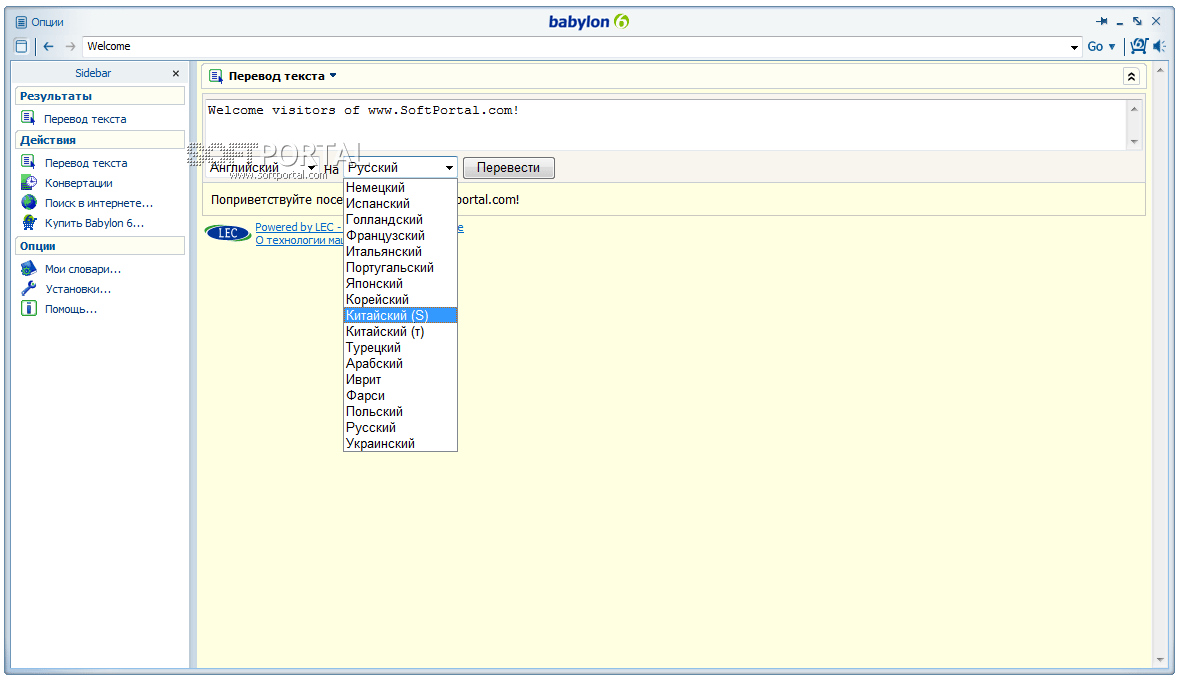
Task: Click source text box scroll down arrow
Action: click(1134, 142)
